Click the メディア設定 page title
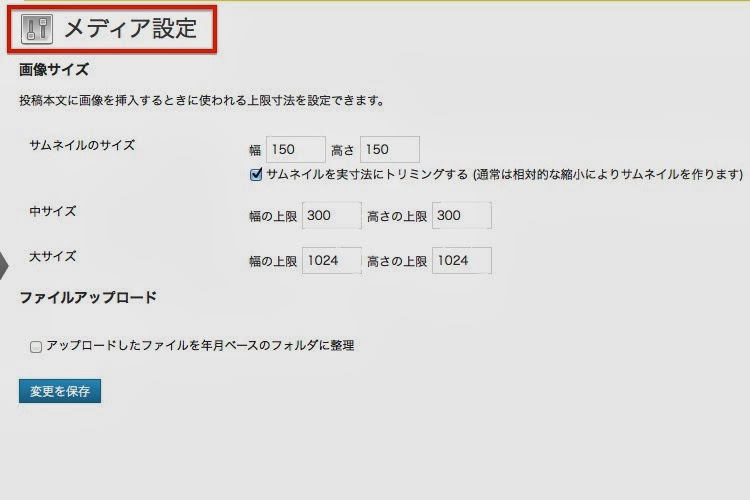This screenshot has height=500, width=750. [130, 29]
